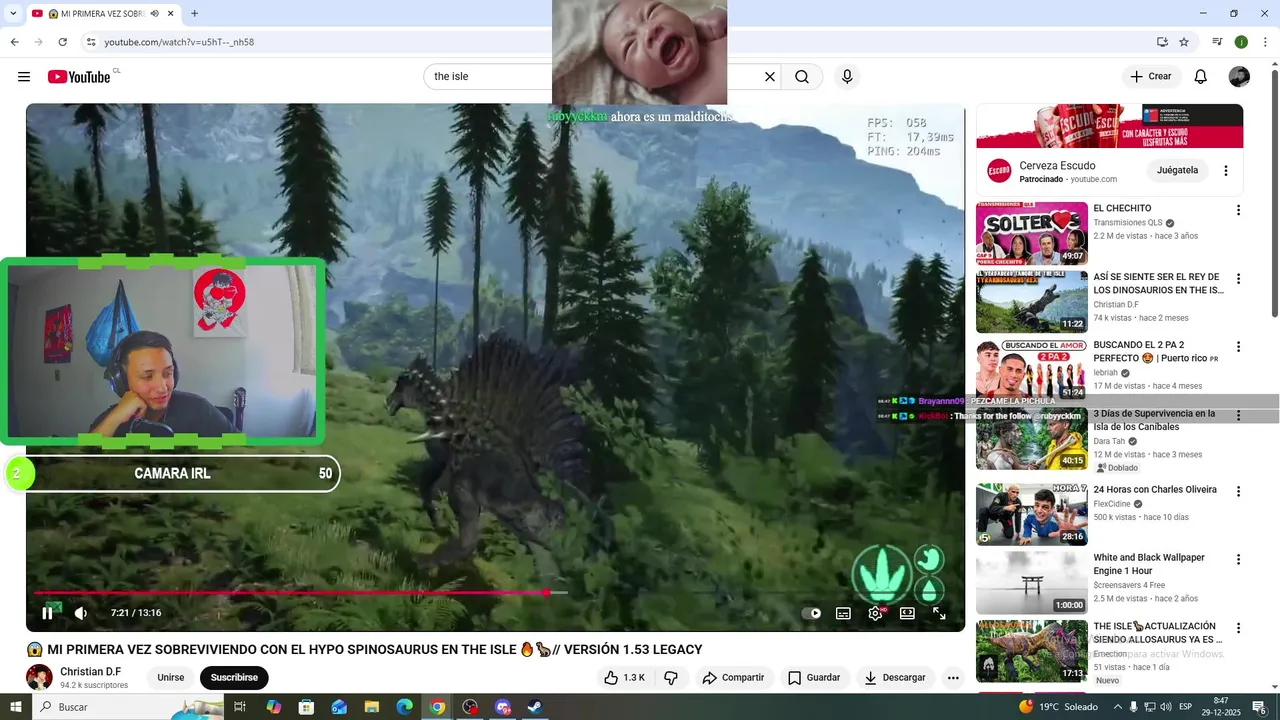Open the Crear create button
1280x720 pixels.
point(1150,77)
